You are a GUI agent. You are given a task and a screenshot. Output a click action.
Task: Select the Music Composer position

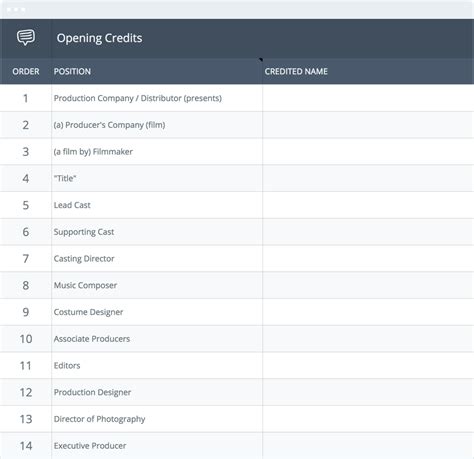pos(85,285)
